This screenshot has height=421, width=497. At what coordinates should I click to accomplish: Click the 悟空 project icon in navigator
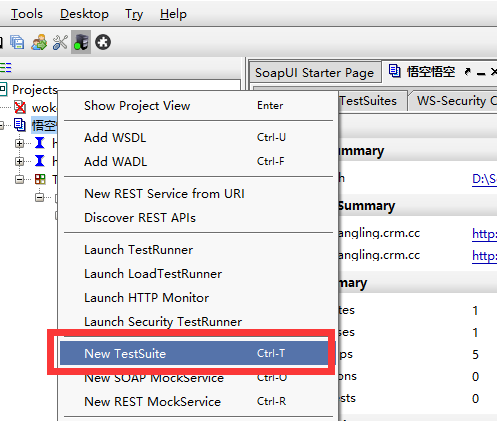tap(20, 125)
